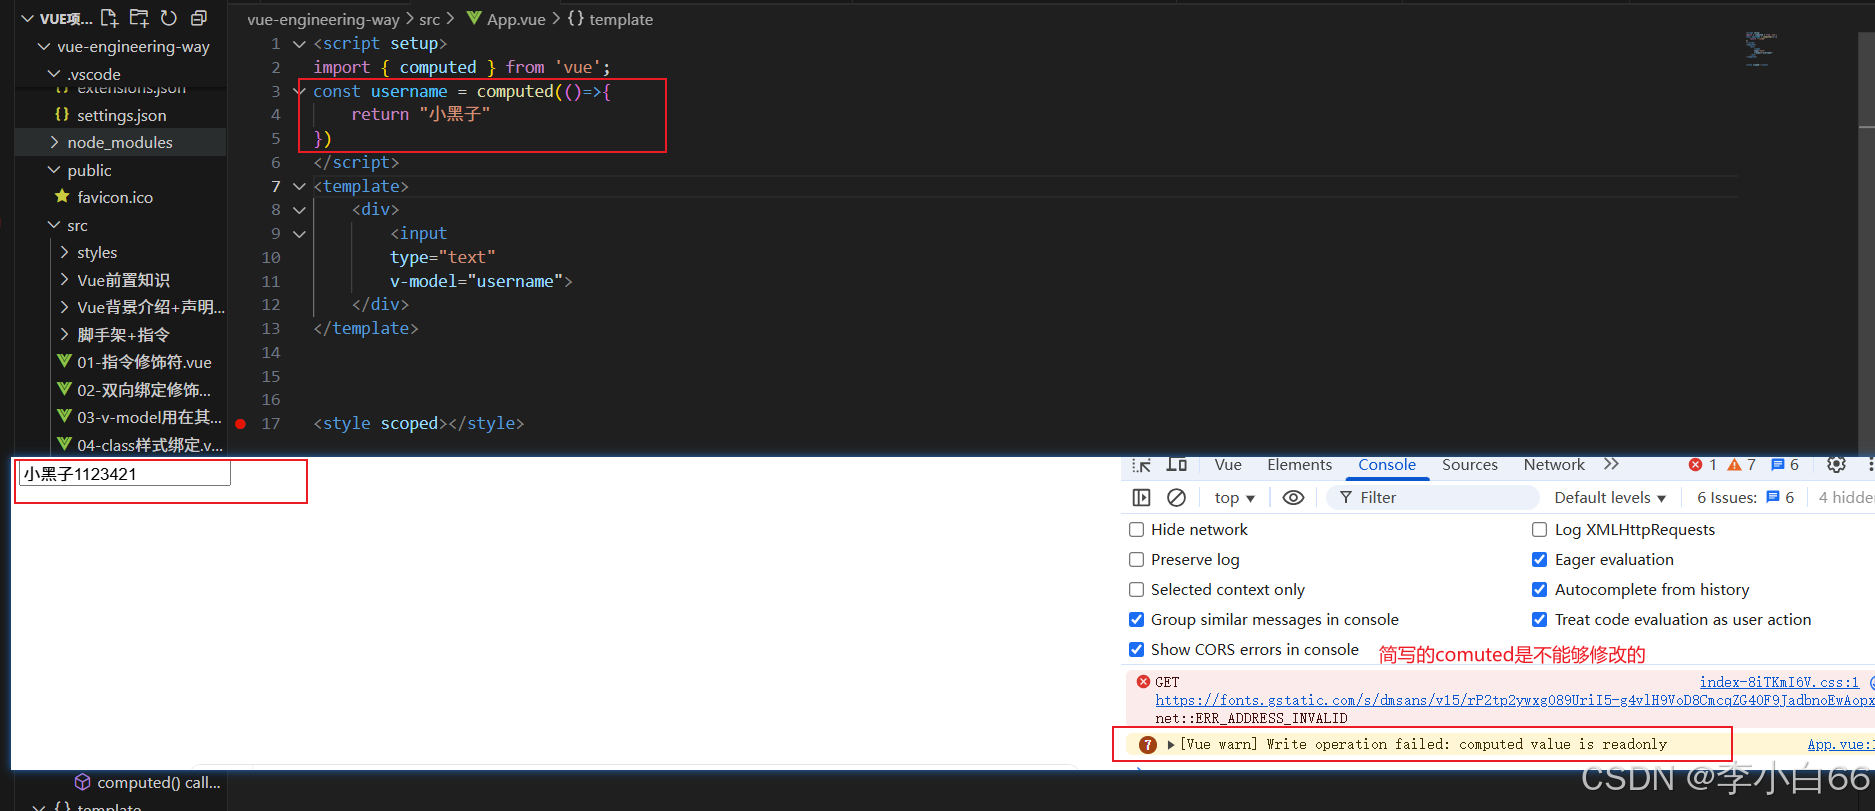Disable Group similar messages in console

(1137, 620)
